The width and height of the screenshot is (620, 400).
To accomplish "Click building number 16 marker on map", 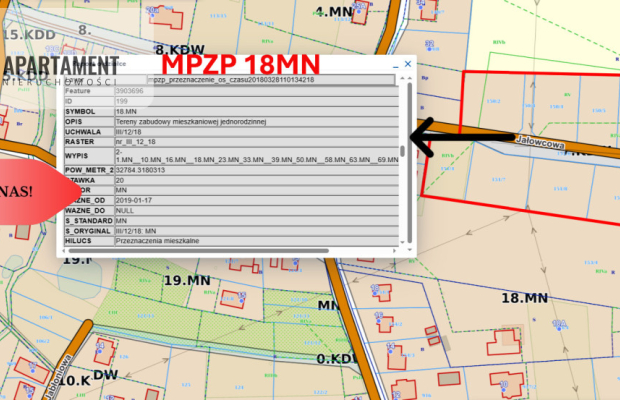I will point(378,316).
